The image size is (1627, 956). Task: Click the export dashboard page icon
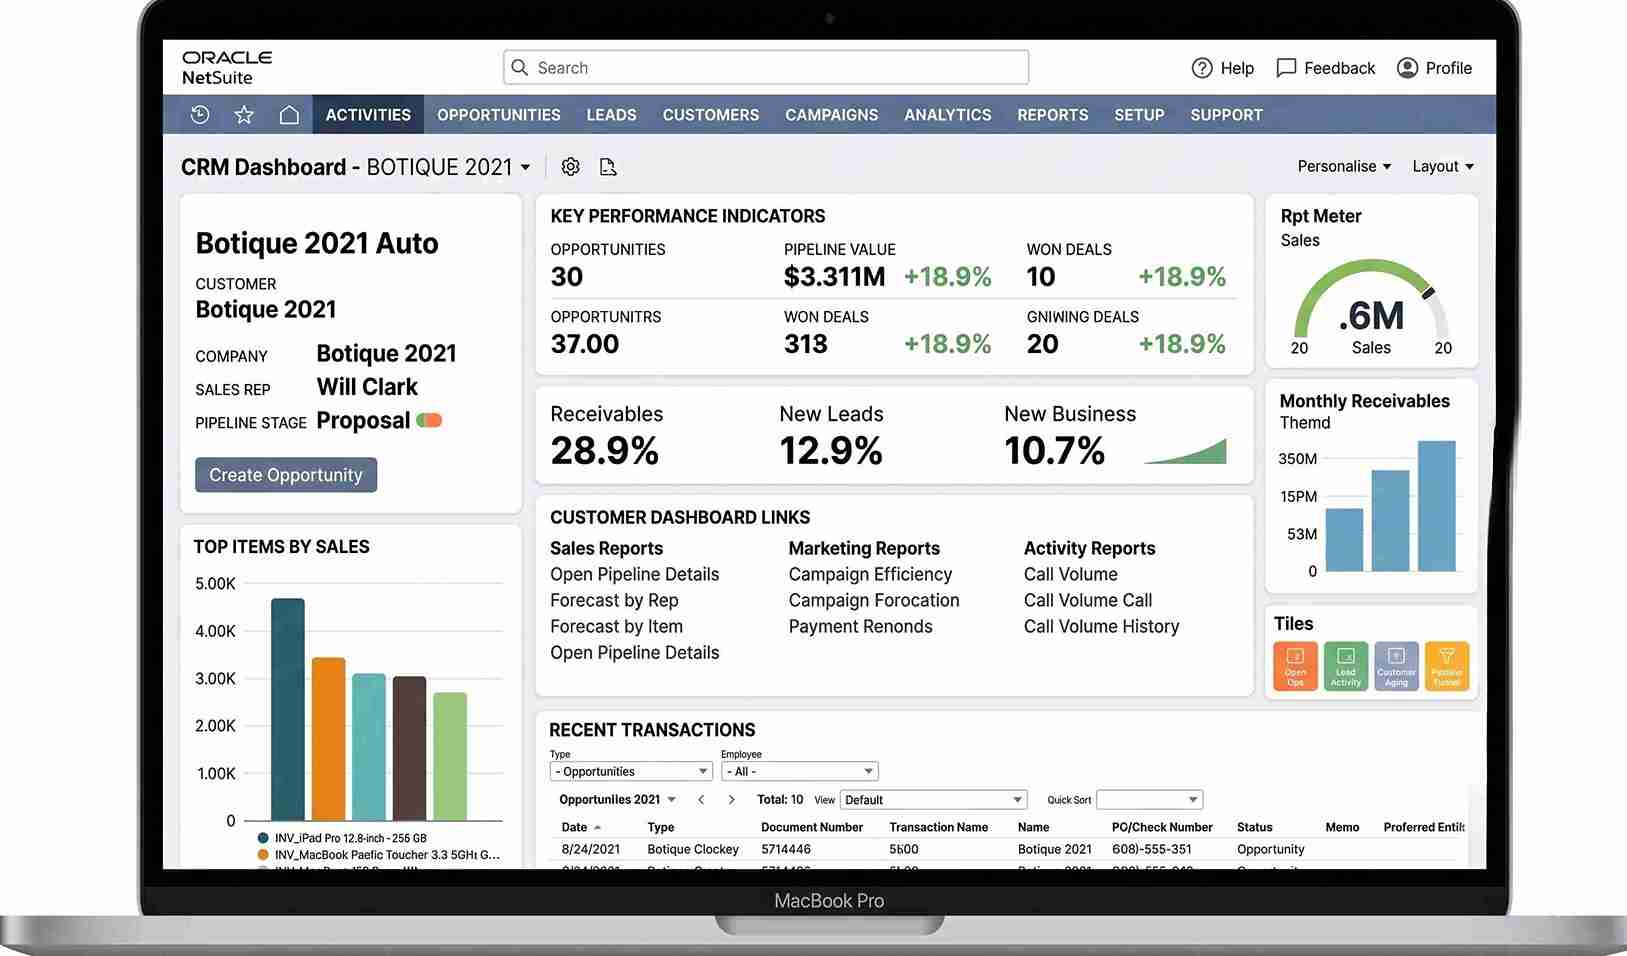click(x=608, y=167)
